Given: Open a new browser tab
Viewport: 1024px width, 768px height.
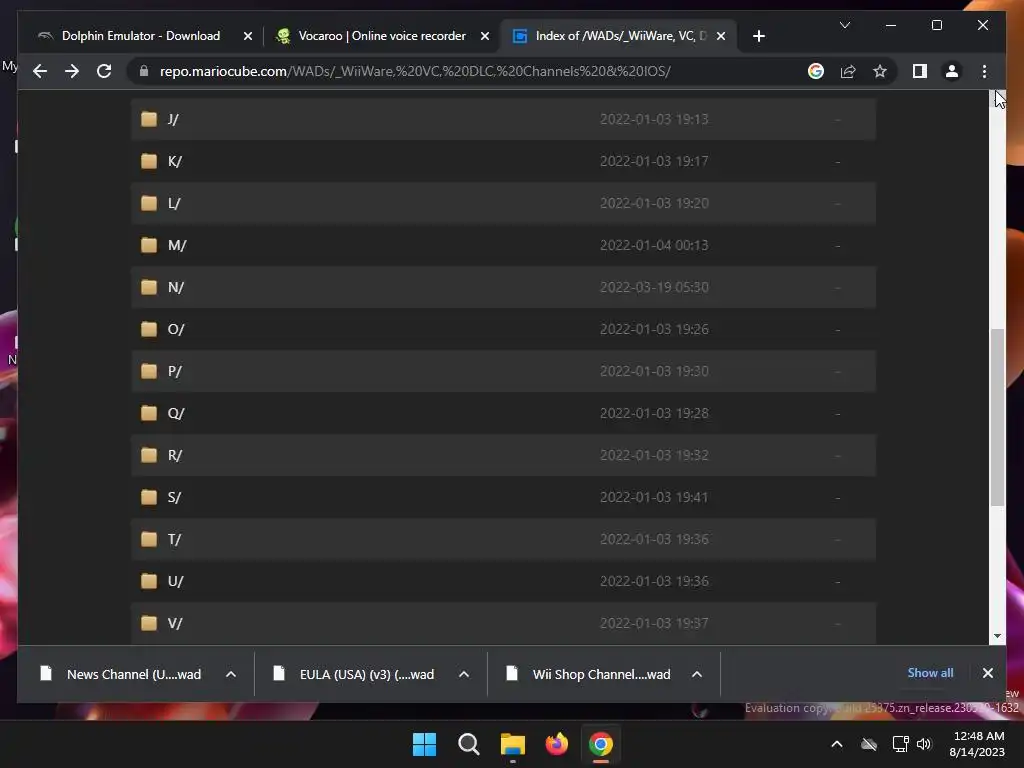Looking at the screenshot, I should point(758,36).
